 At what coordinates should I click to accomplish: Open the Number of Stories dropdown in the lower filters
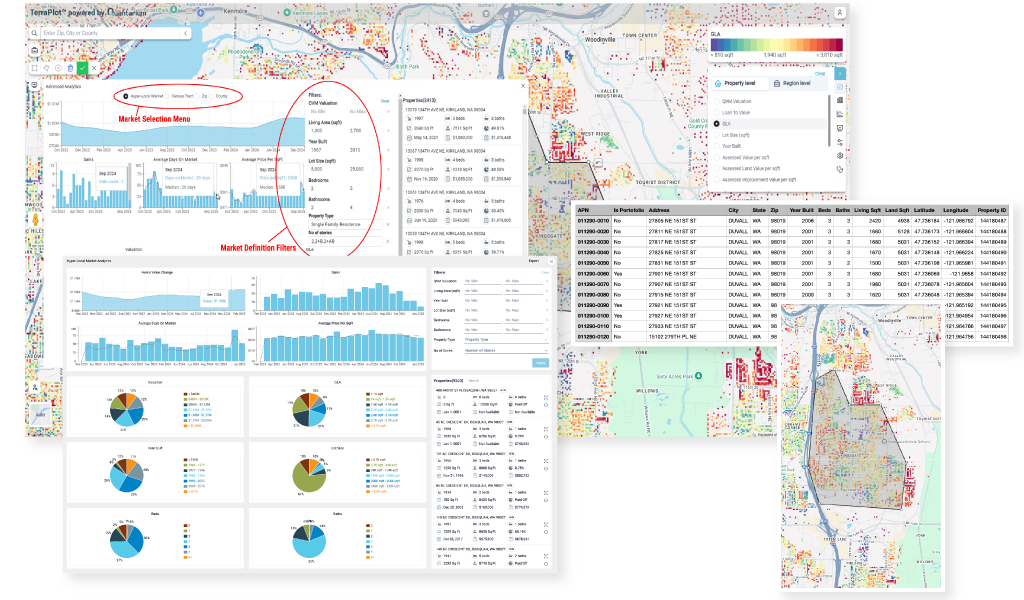pos(505,351)
